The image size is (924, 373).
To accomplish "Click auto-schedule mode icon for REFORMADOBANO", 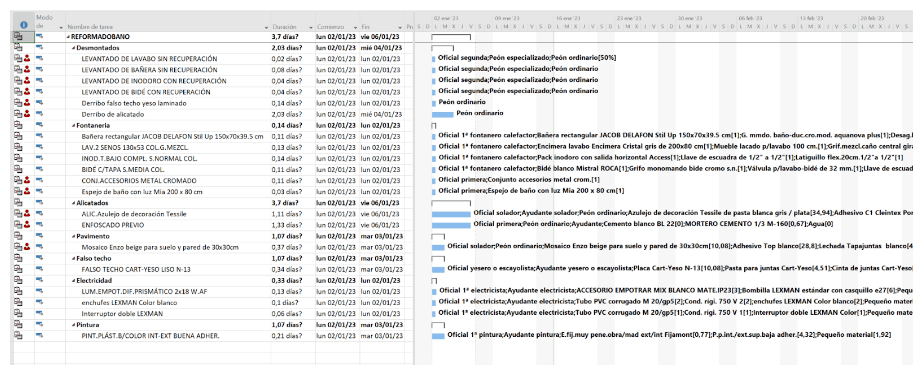I will click(x=40, y=37).
